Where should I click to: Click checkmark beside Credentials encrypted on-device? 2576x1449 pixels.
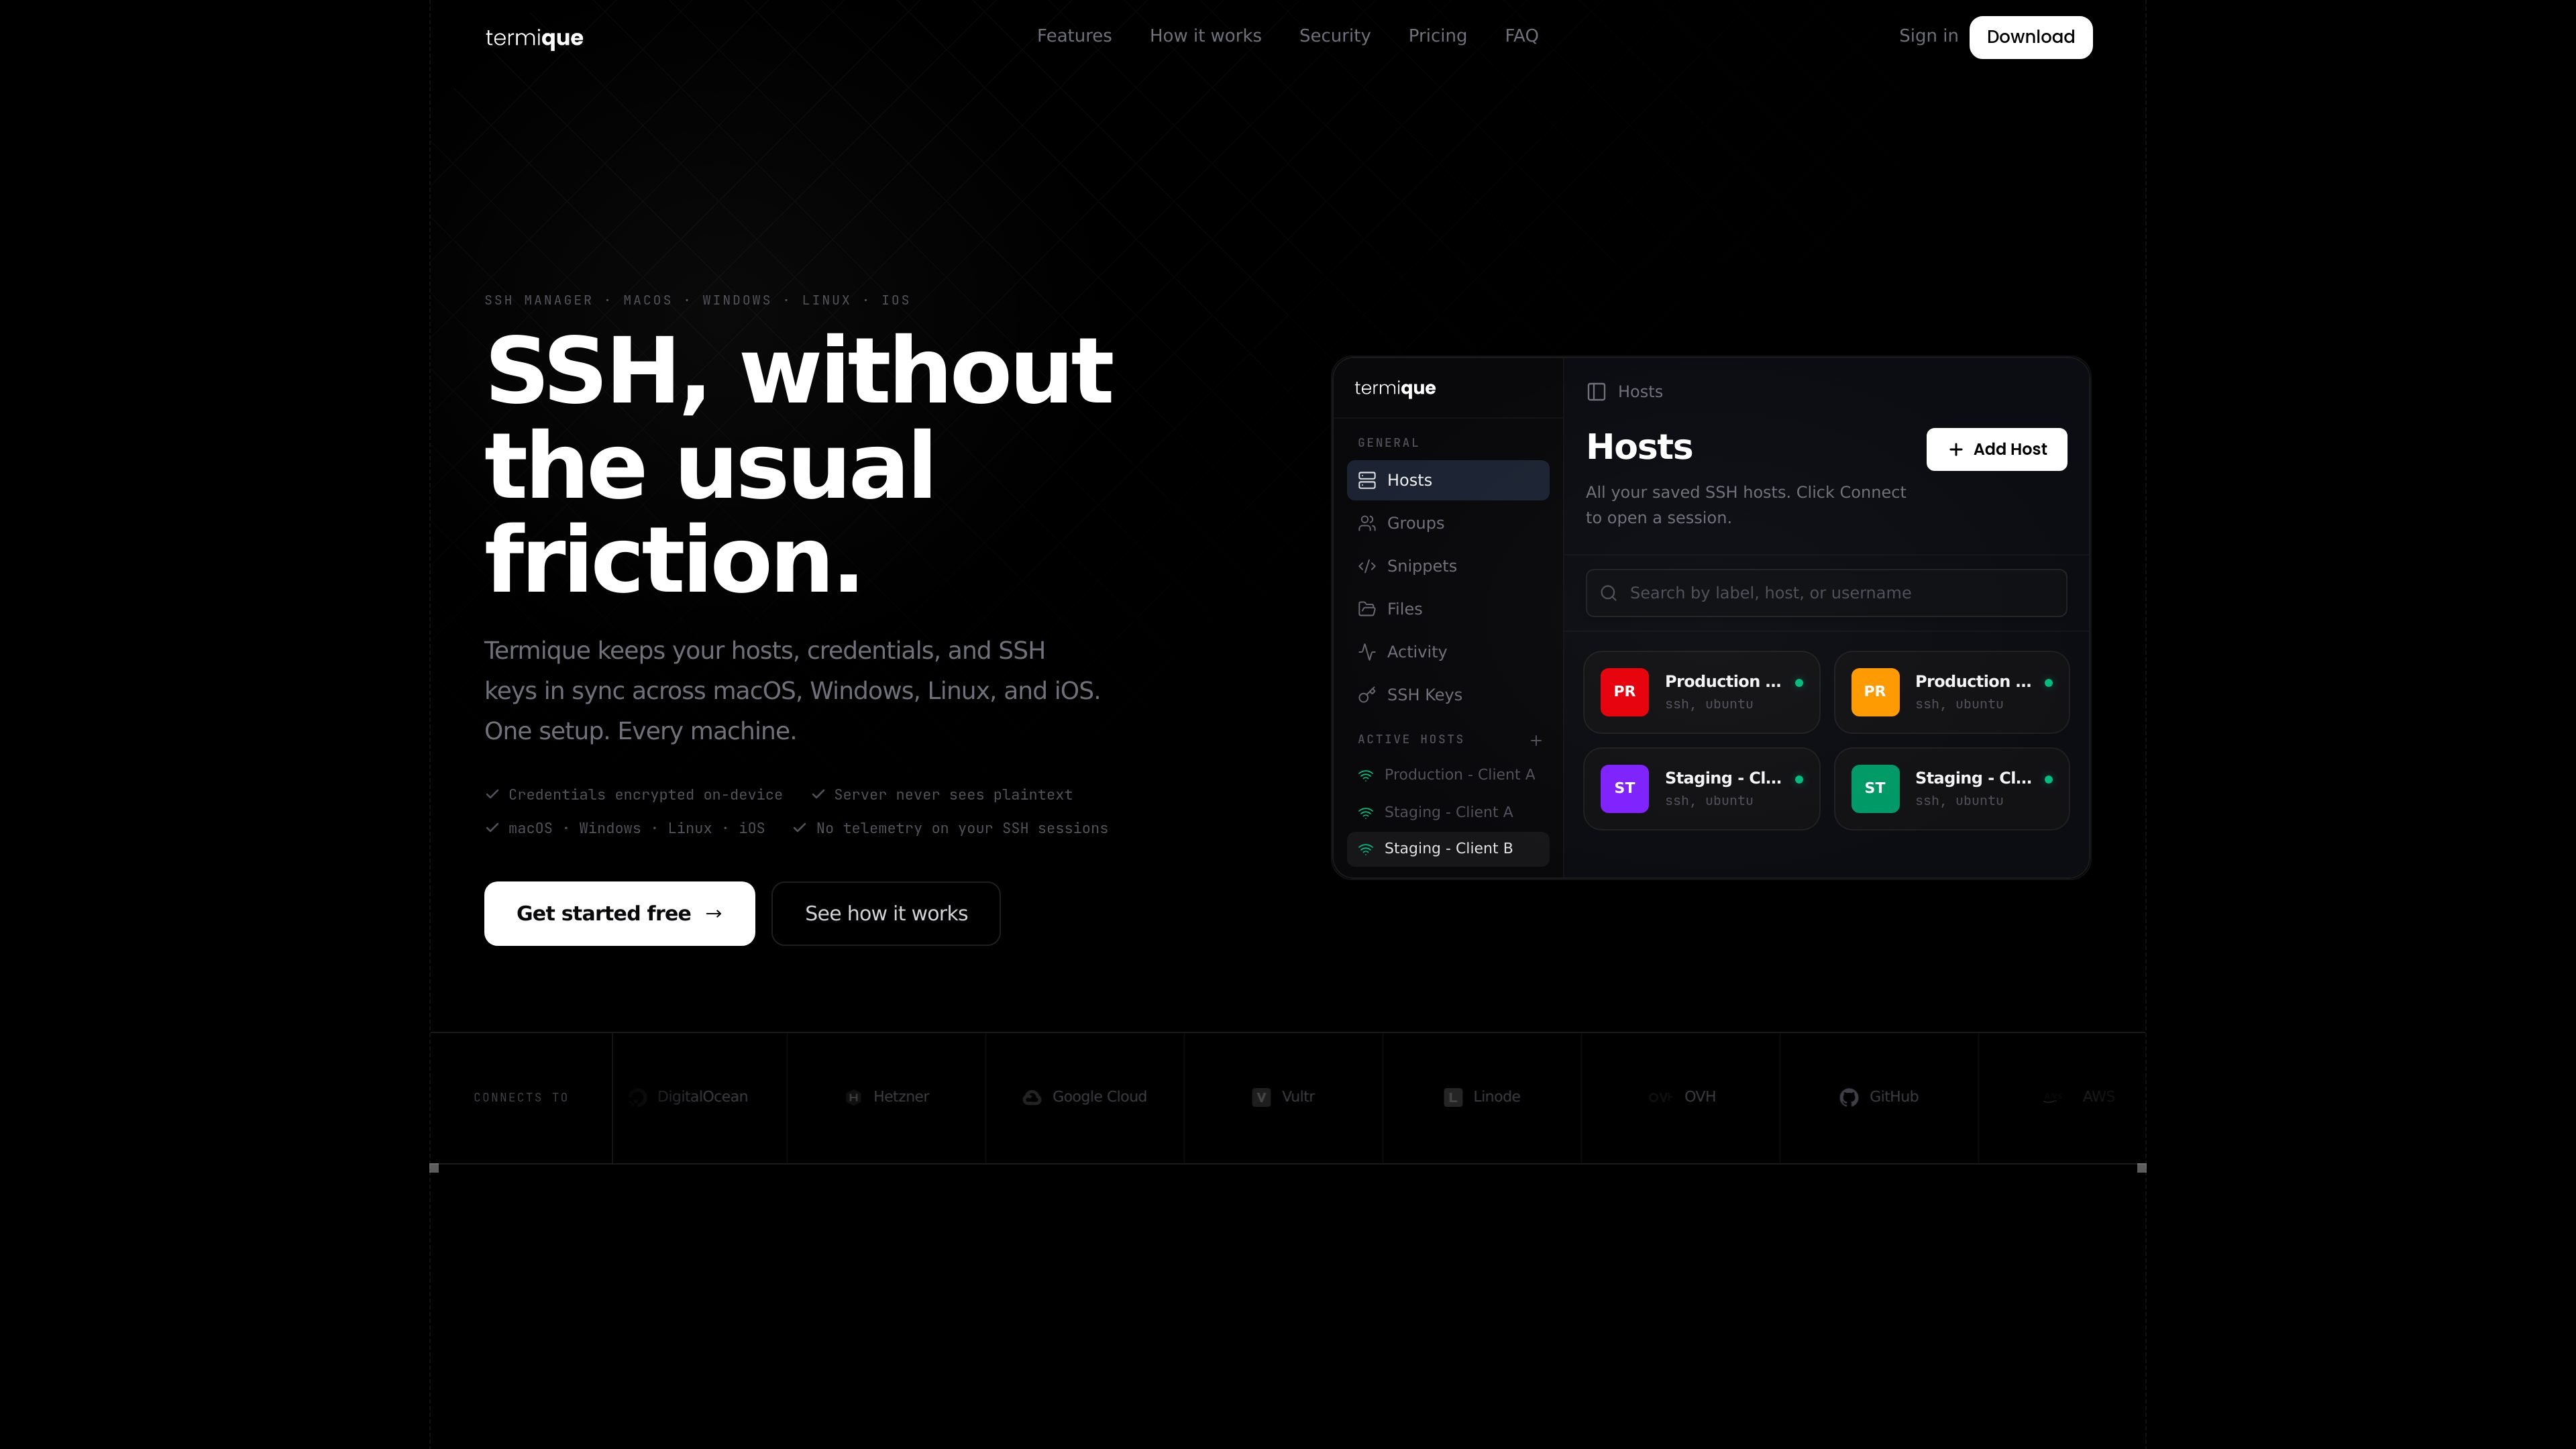point(492,794)
